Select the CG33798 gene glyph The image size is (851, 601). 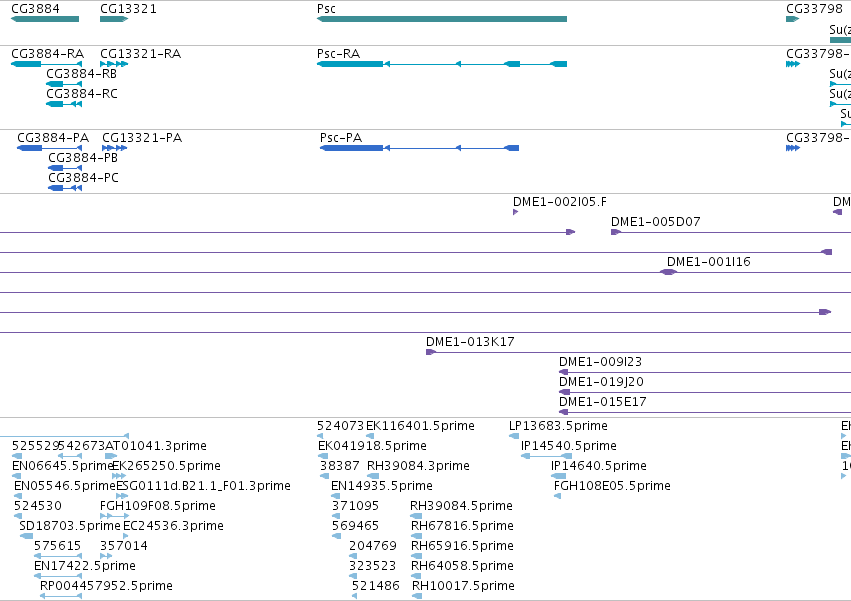point(792,19)
